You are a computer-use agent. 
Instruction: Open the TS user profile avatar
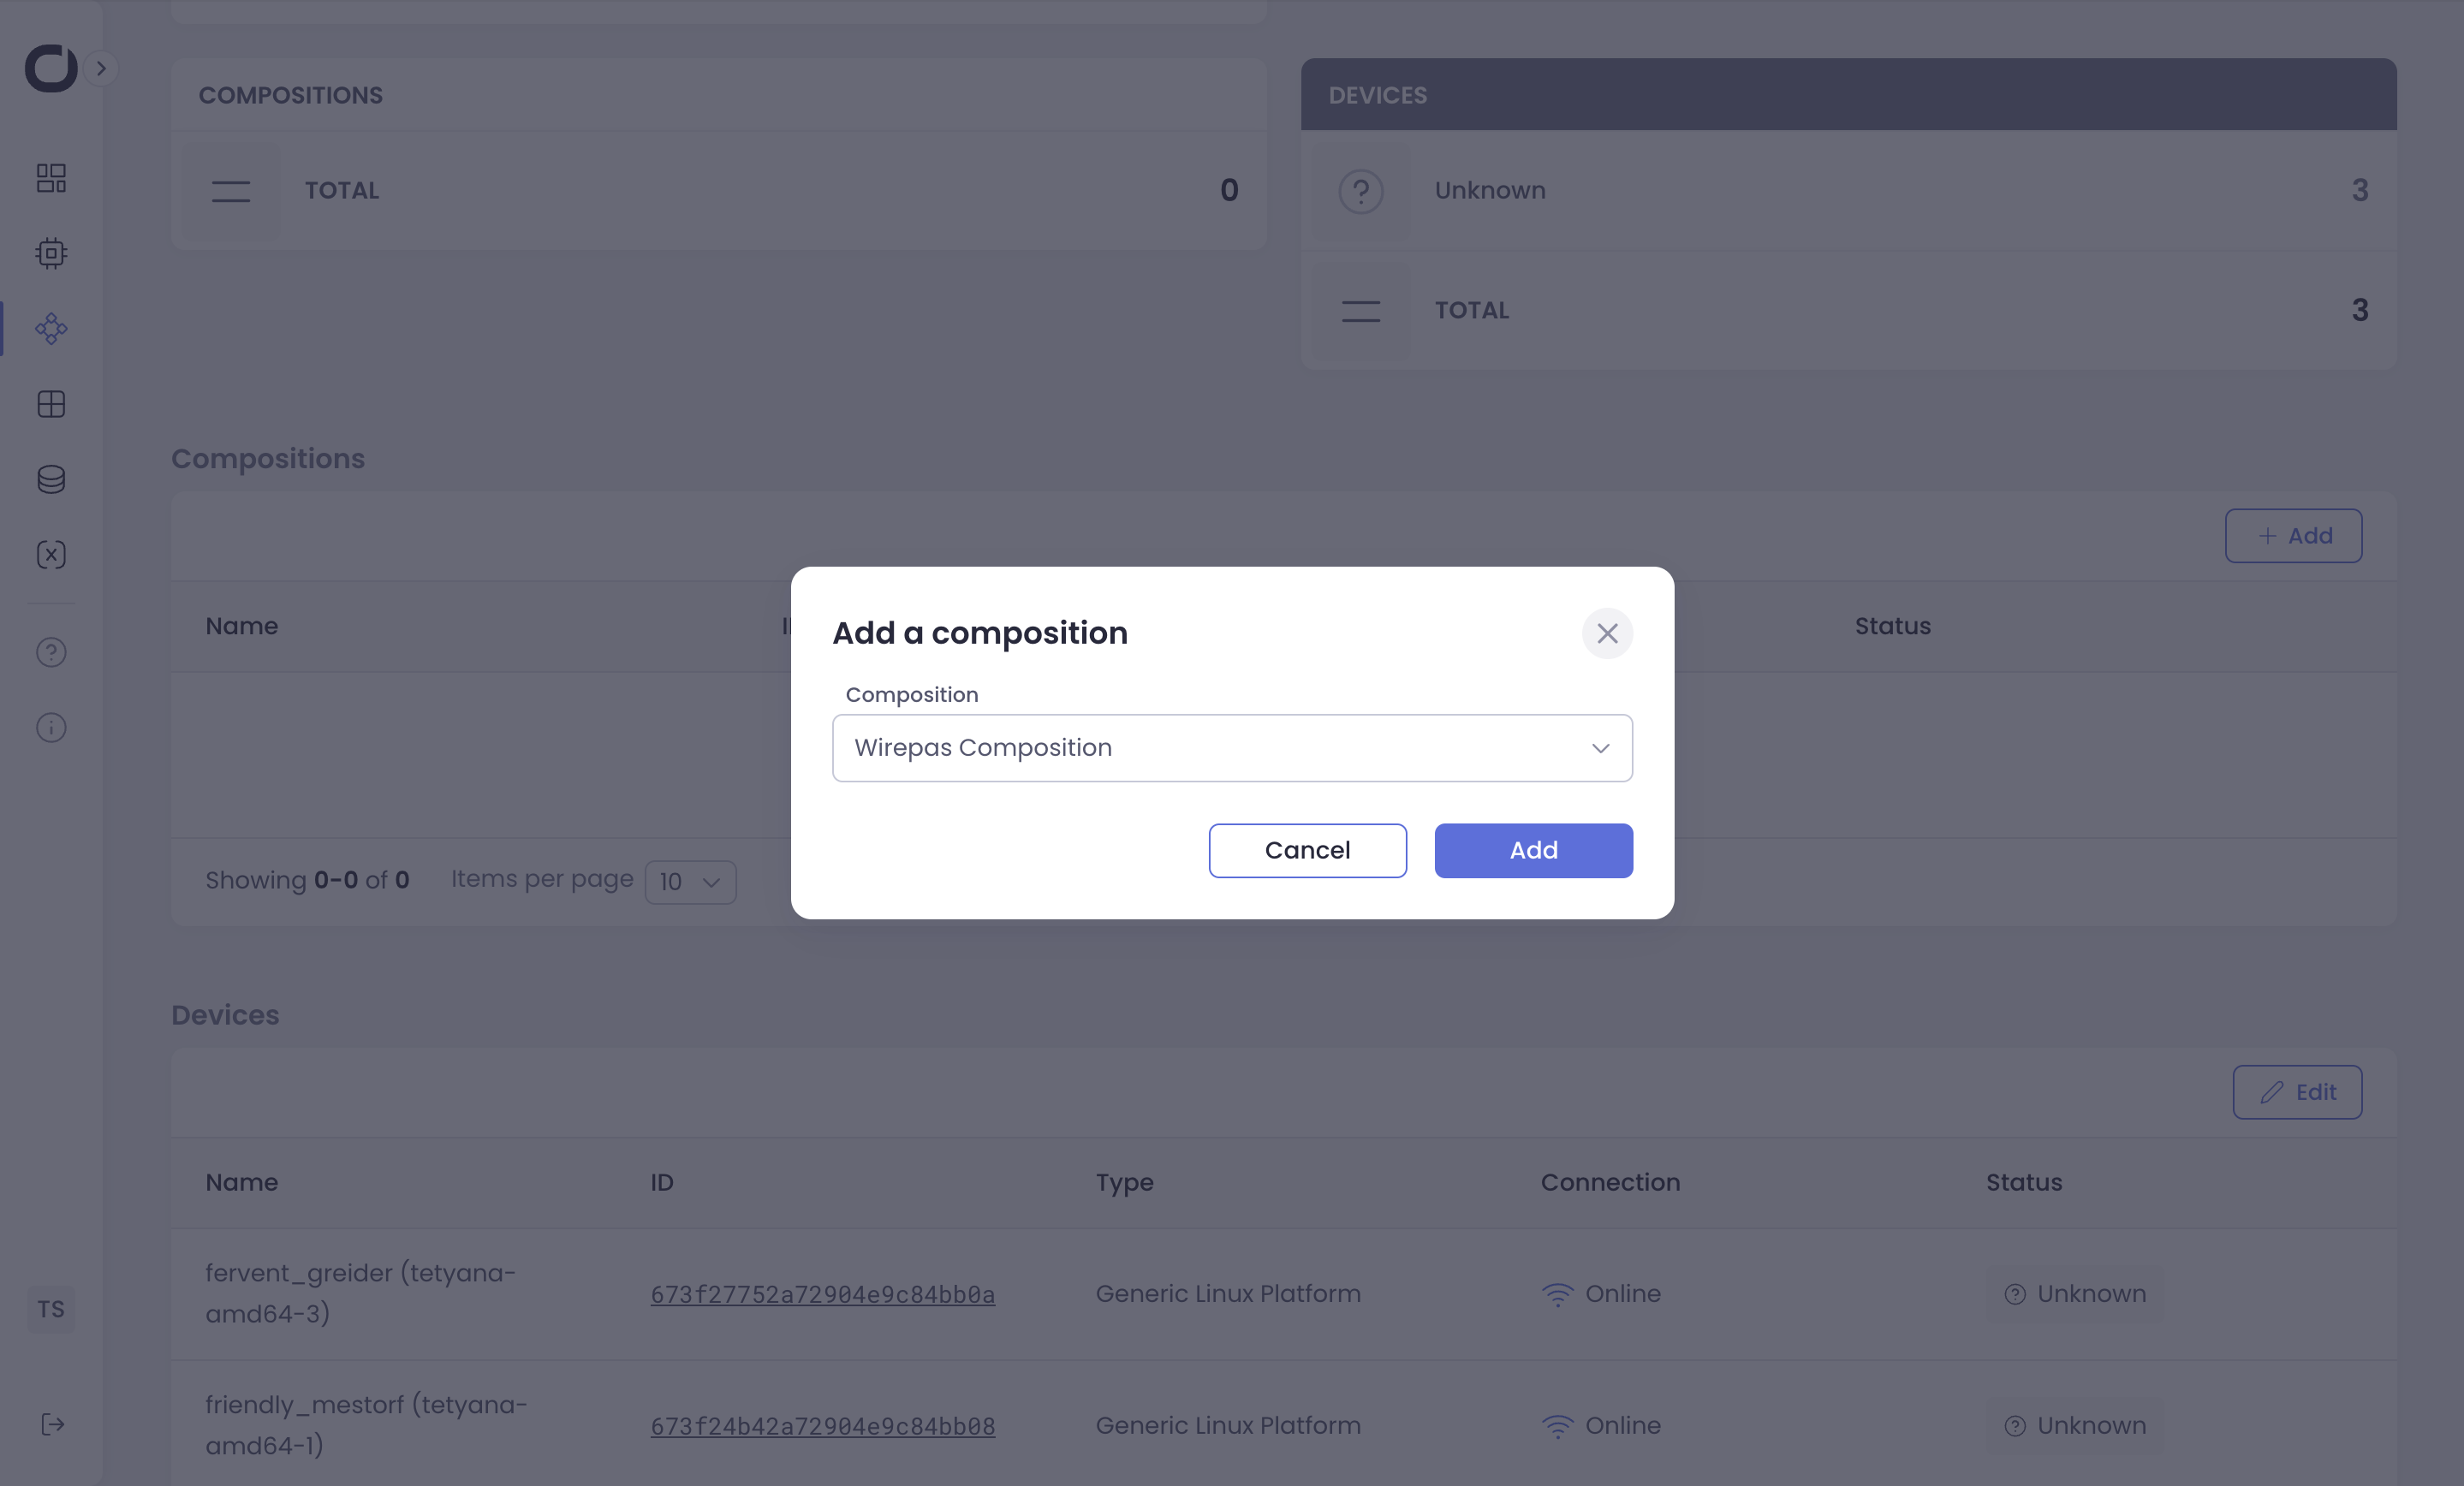[x=51, y=1309]
